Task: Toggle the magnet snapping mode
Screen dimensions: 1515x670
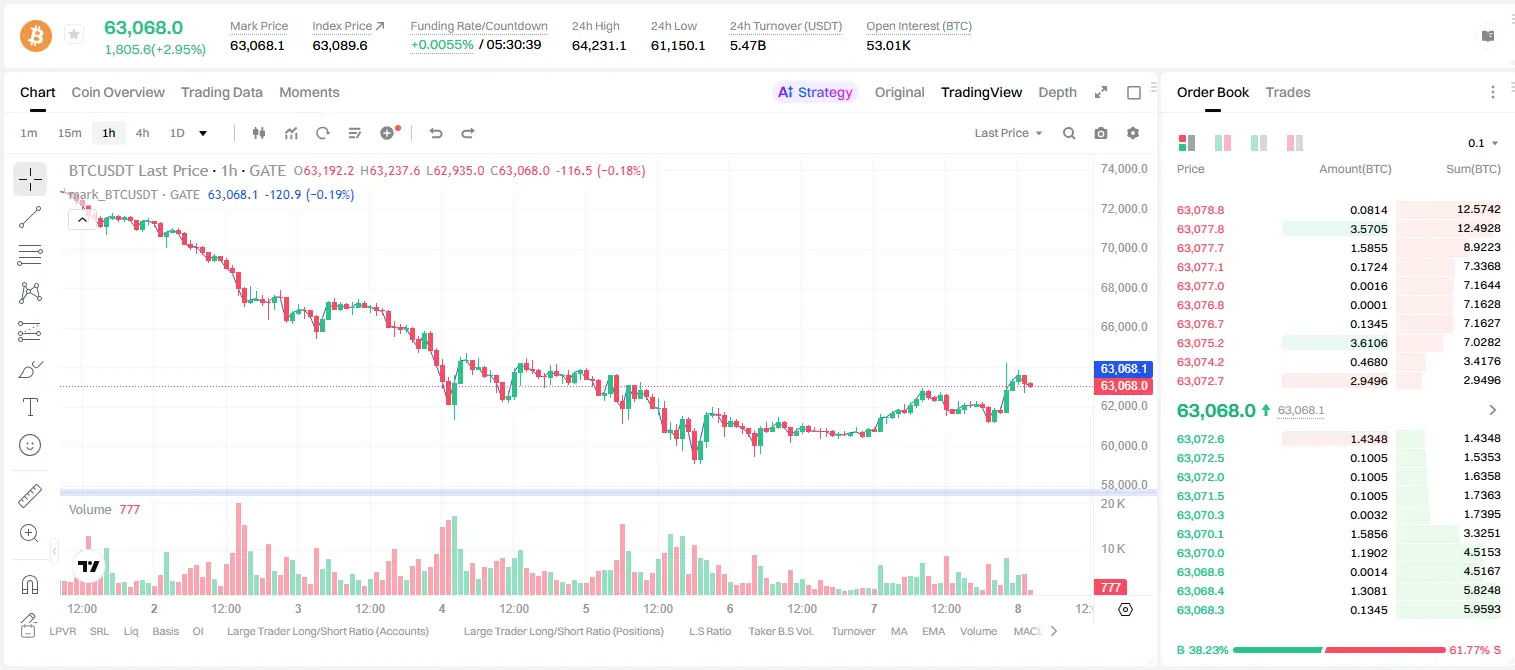Action: 30,584
